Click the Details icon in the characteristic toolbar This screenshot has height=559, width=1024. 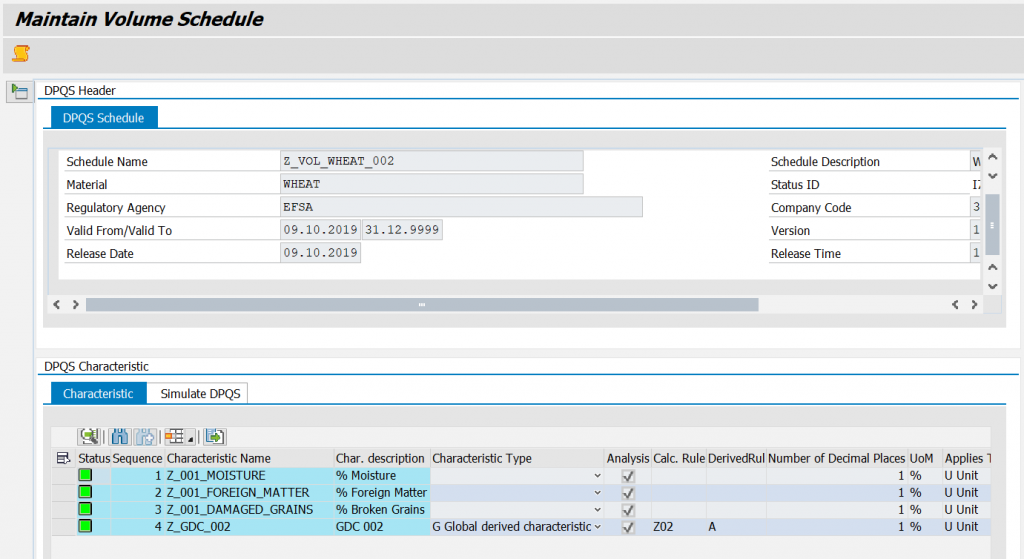click(89, 436)
